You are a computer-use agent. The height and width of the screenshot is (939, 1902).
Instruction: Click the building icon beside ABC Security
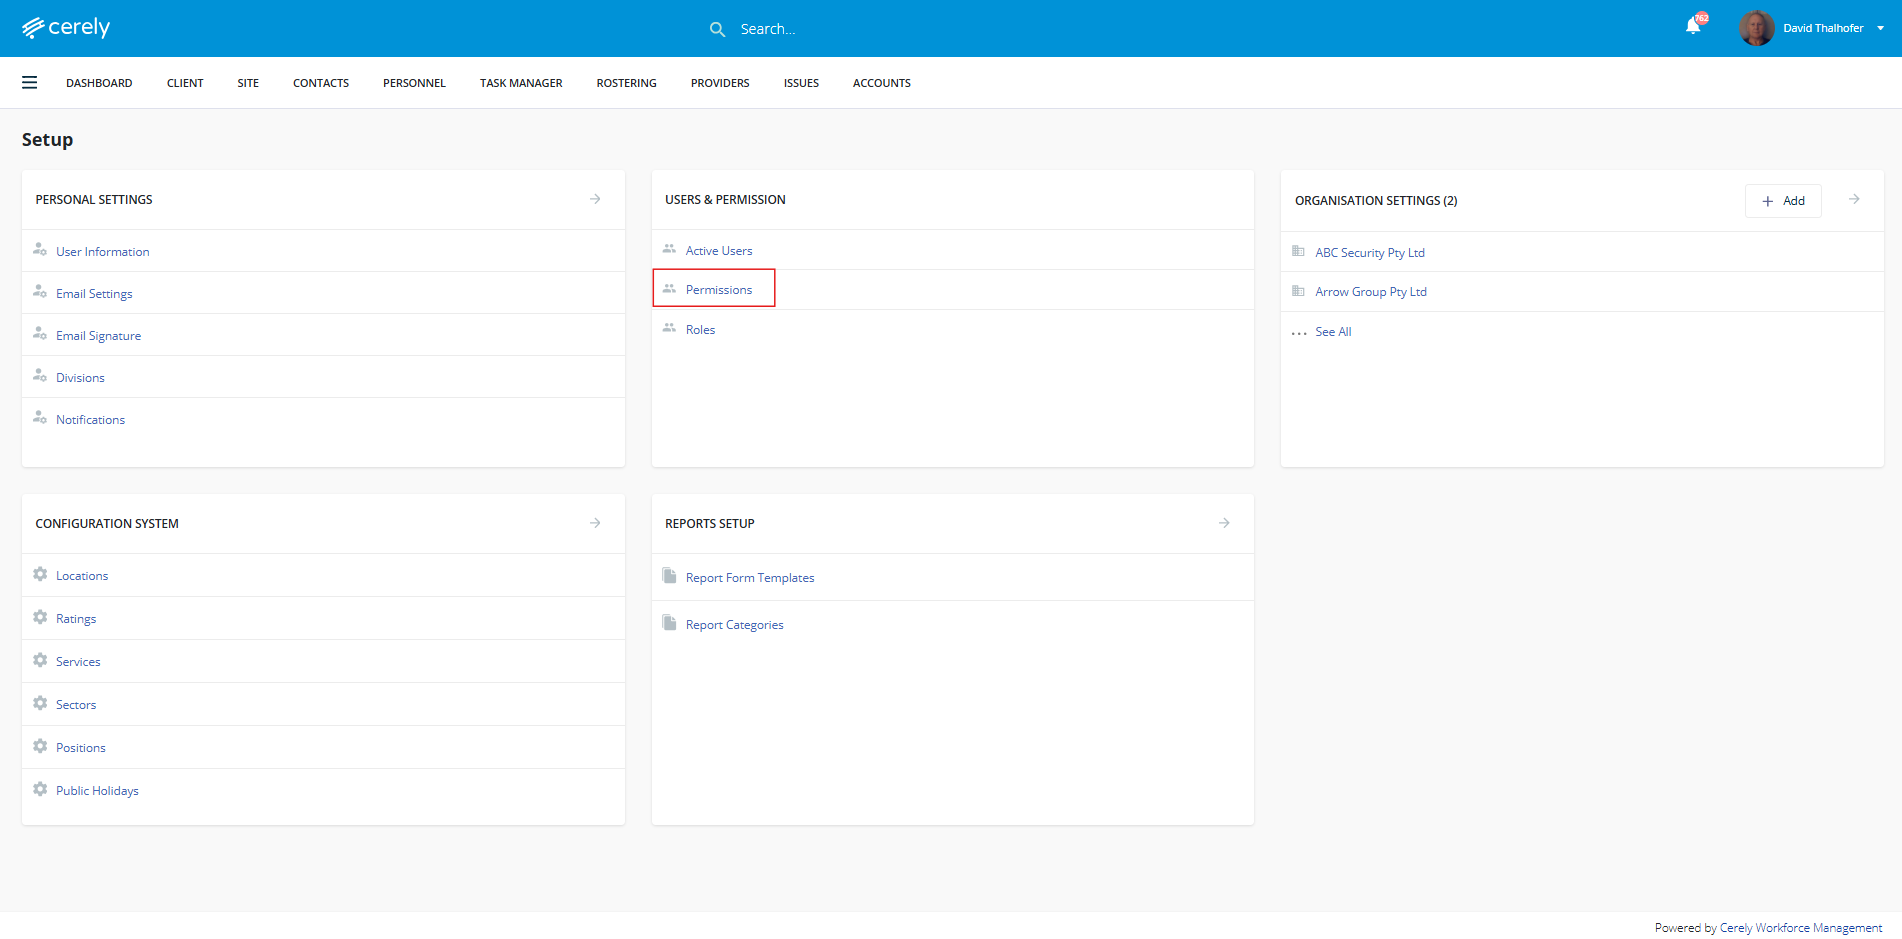pyautogui.click(x=1298, y=251)
